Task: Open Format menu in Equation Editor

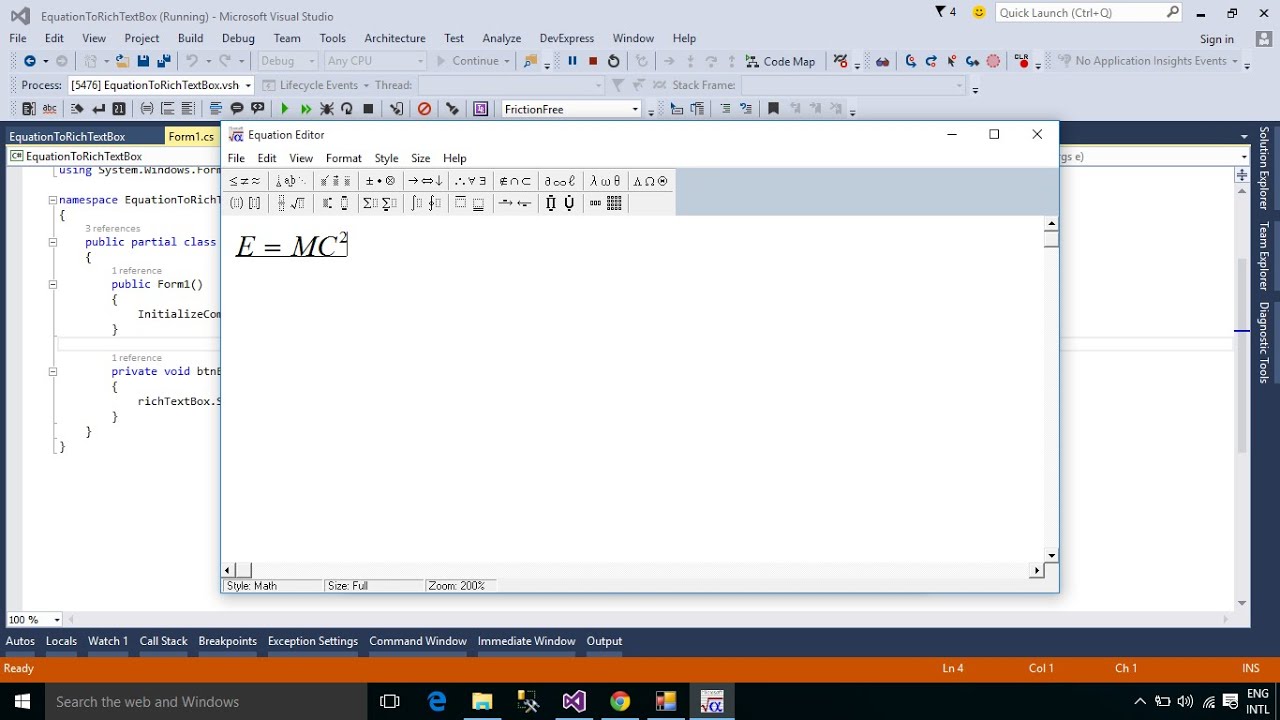Action: tap(343, 158)
